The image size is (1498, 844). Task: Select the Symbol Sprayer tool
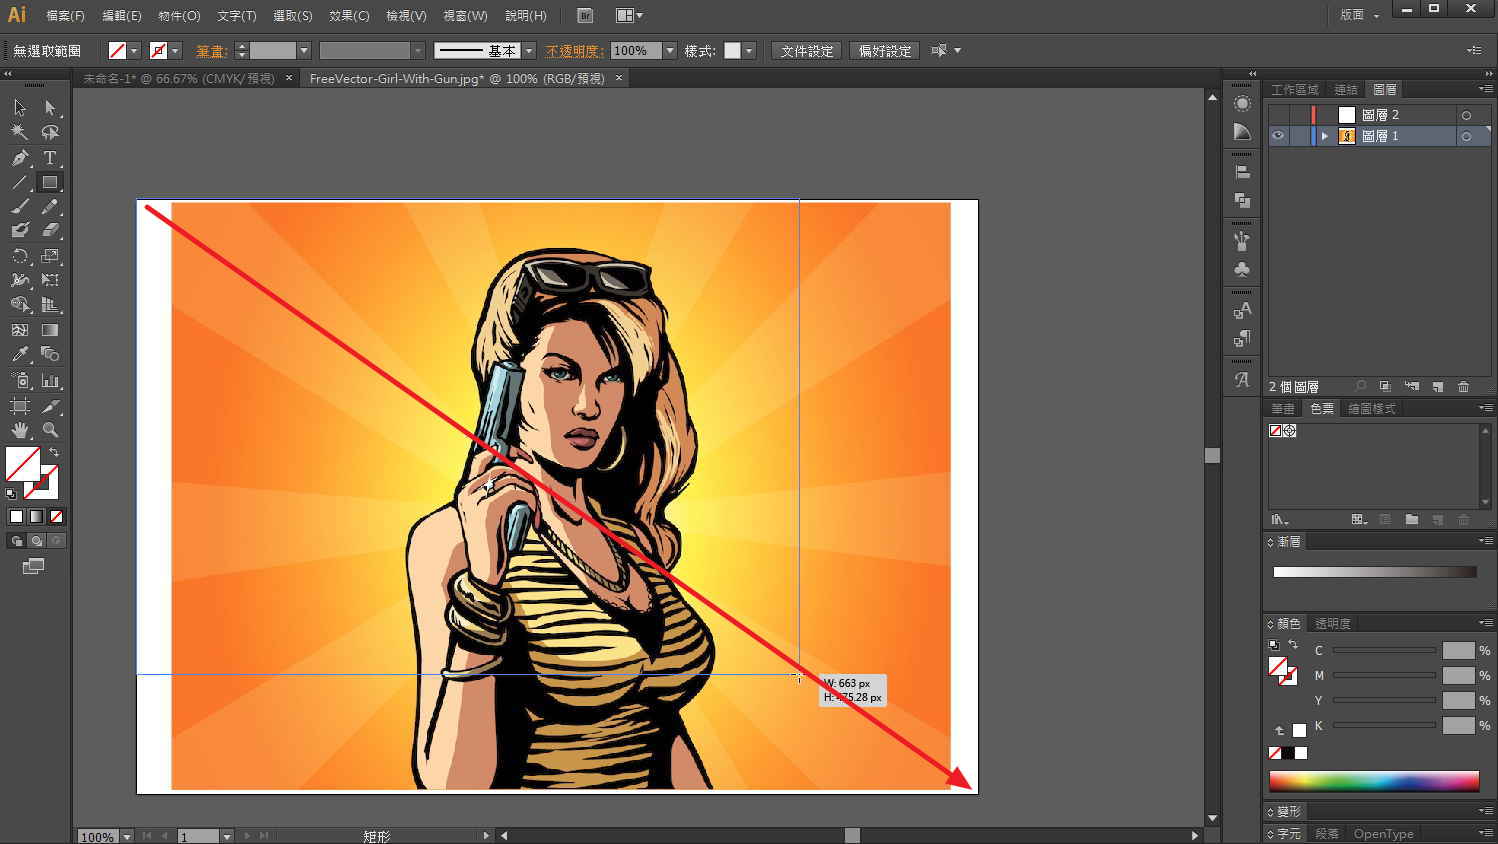pyautogui.click(x=20, y=381)
